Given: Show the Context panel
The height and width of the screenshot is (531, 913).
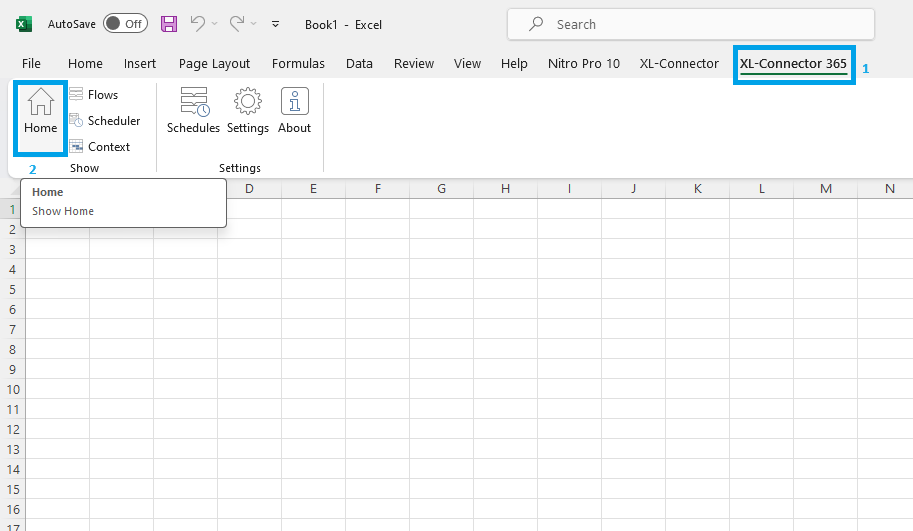Looking at the screenshot, I should click(100, 146).
